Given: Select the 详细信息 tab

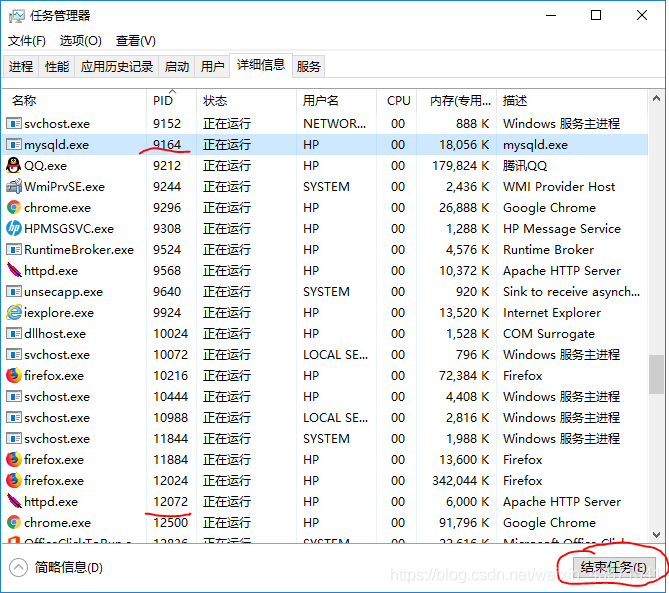Looking at the screenshot, I should click(261, 65).
